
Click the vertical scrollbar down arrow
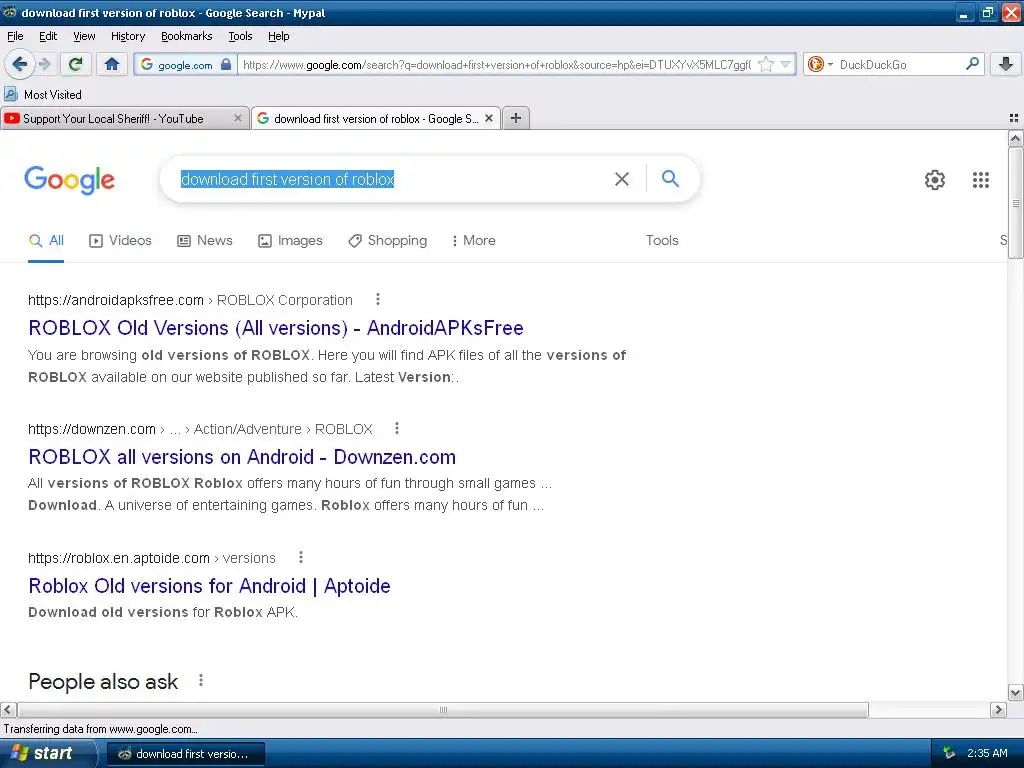click(1015, 693)
